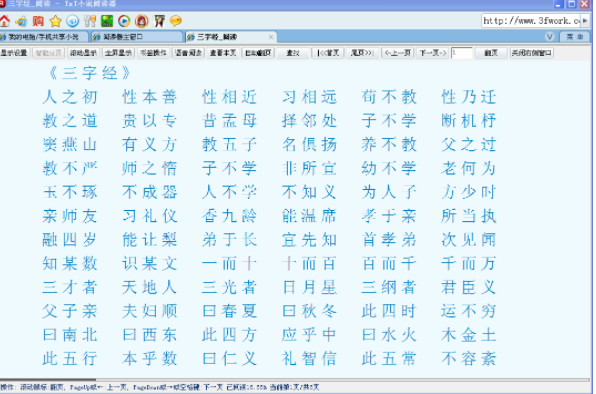Click the text 此五行

tap(70, 359)
